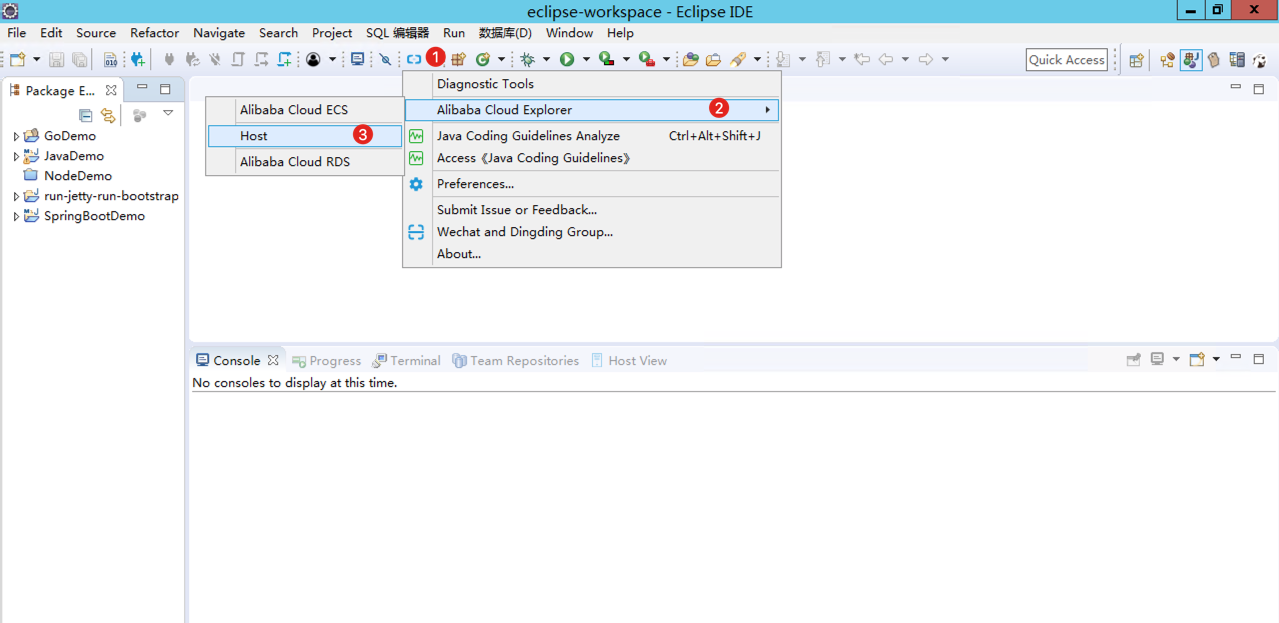
Task: Open the Project menu
Action: (332, 33)
